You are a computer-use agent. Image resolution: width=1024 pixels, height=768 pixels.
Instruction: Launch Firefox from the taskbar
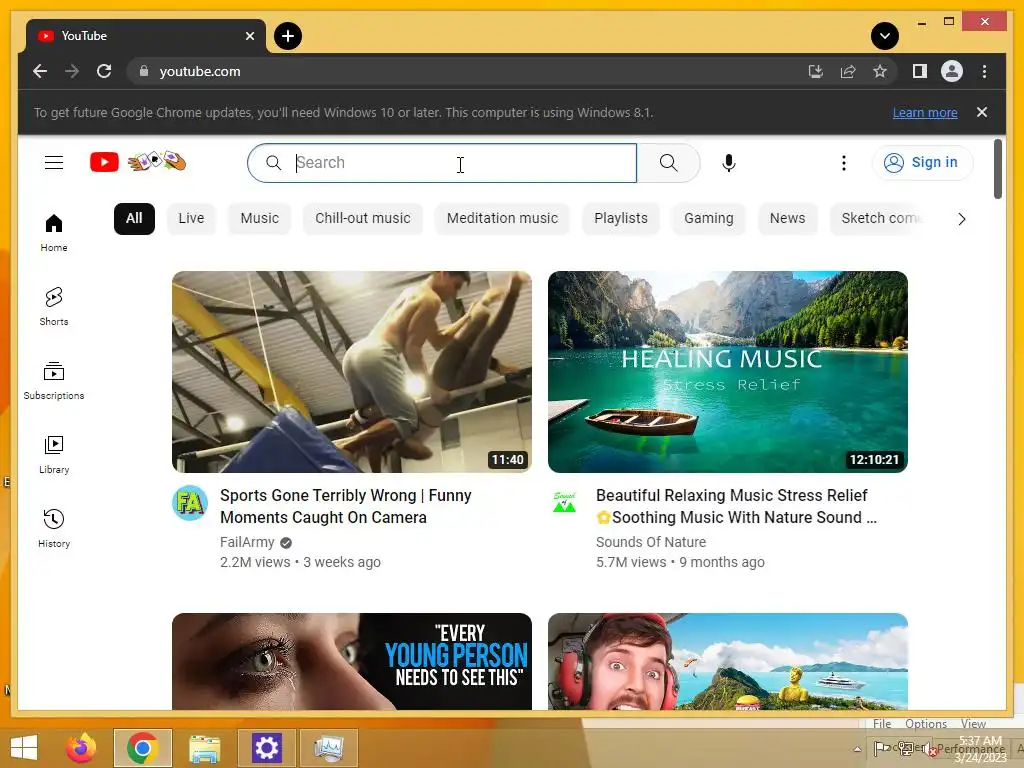[81, 748]
